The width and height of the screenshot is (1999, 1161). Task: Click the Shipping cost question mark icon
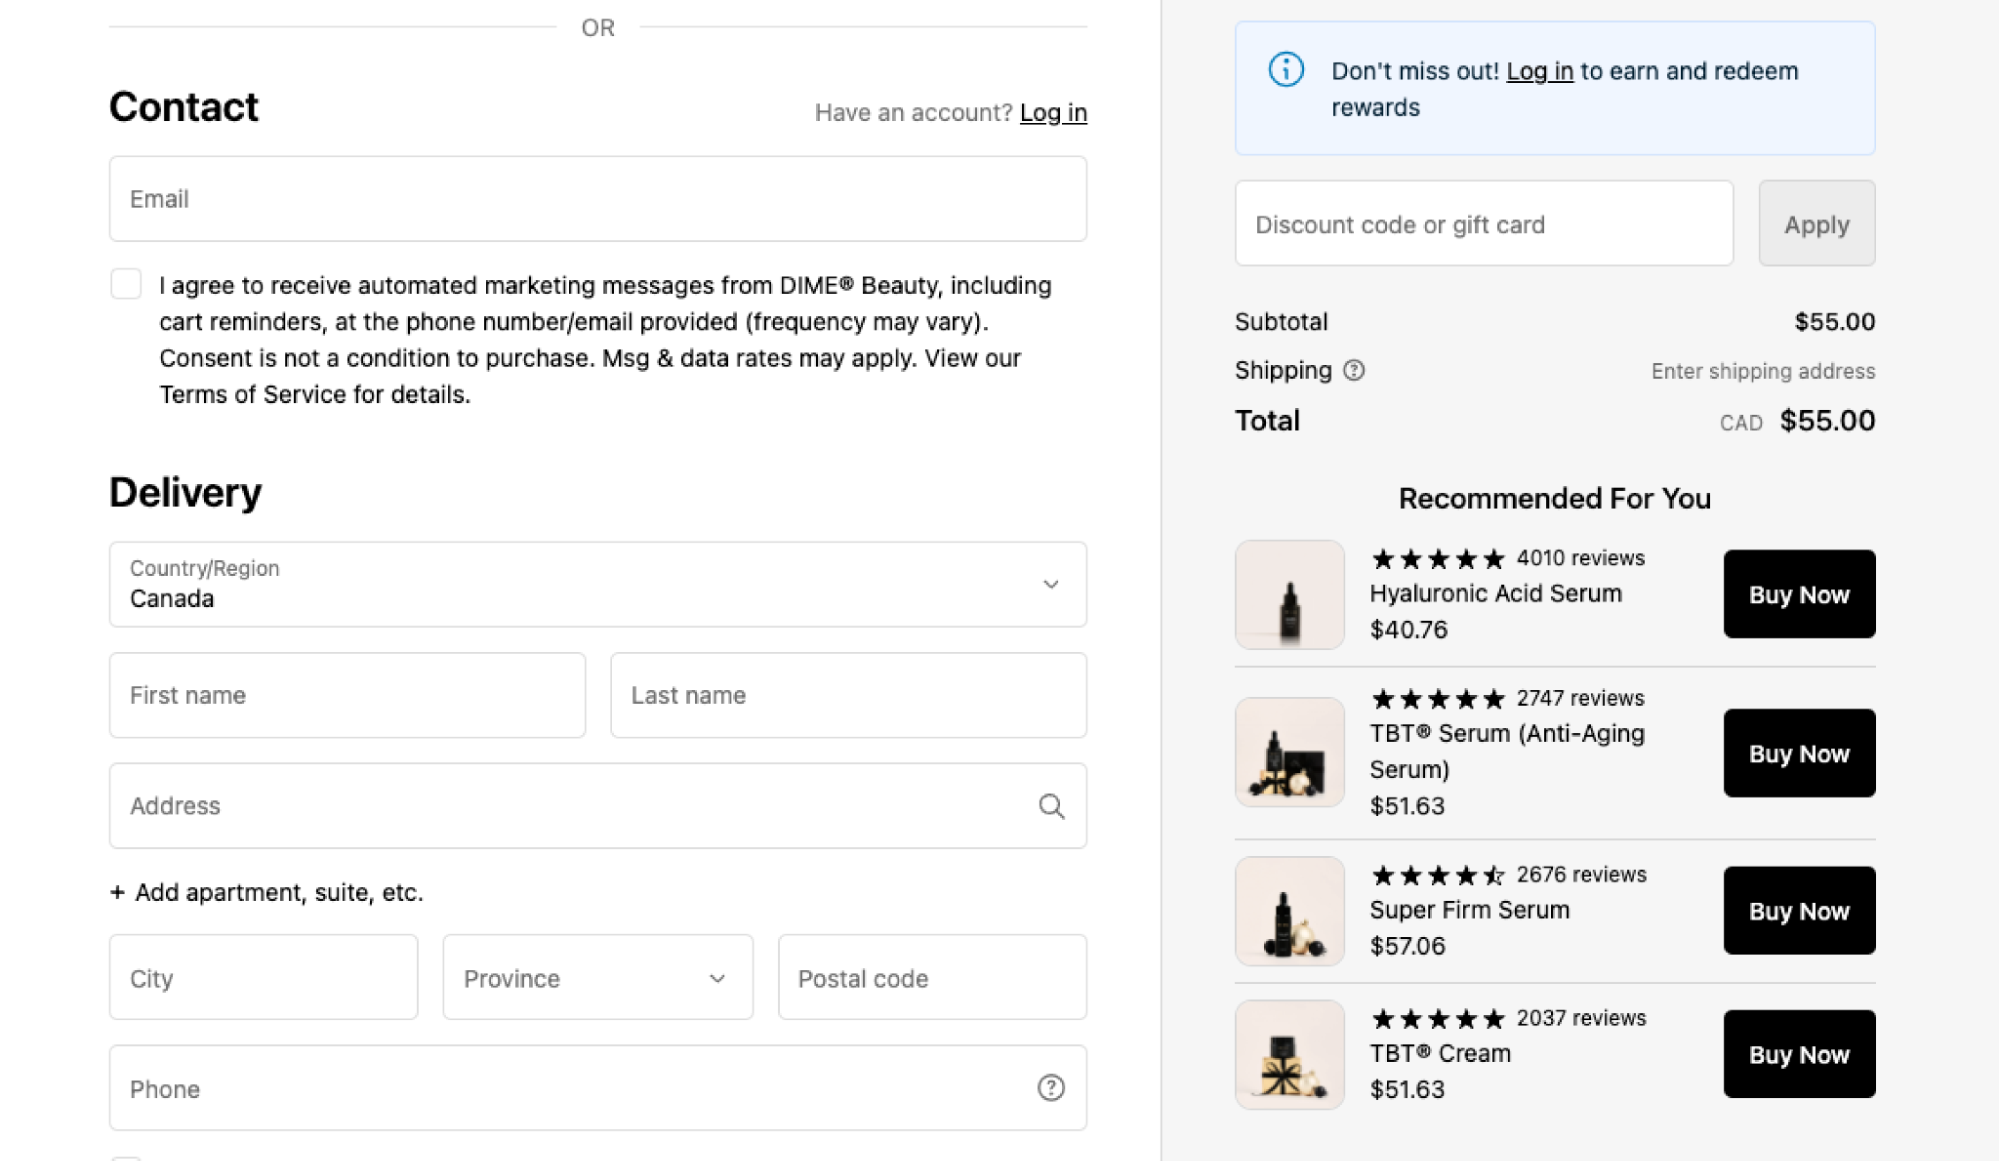pos(1355,371)
